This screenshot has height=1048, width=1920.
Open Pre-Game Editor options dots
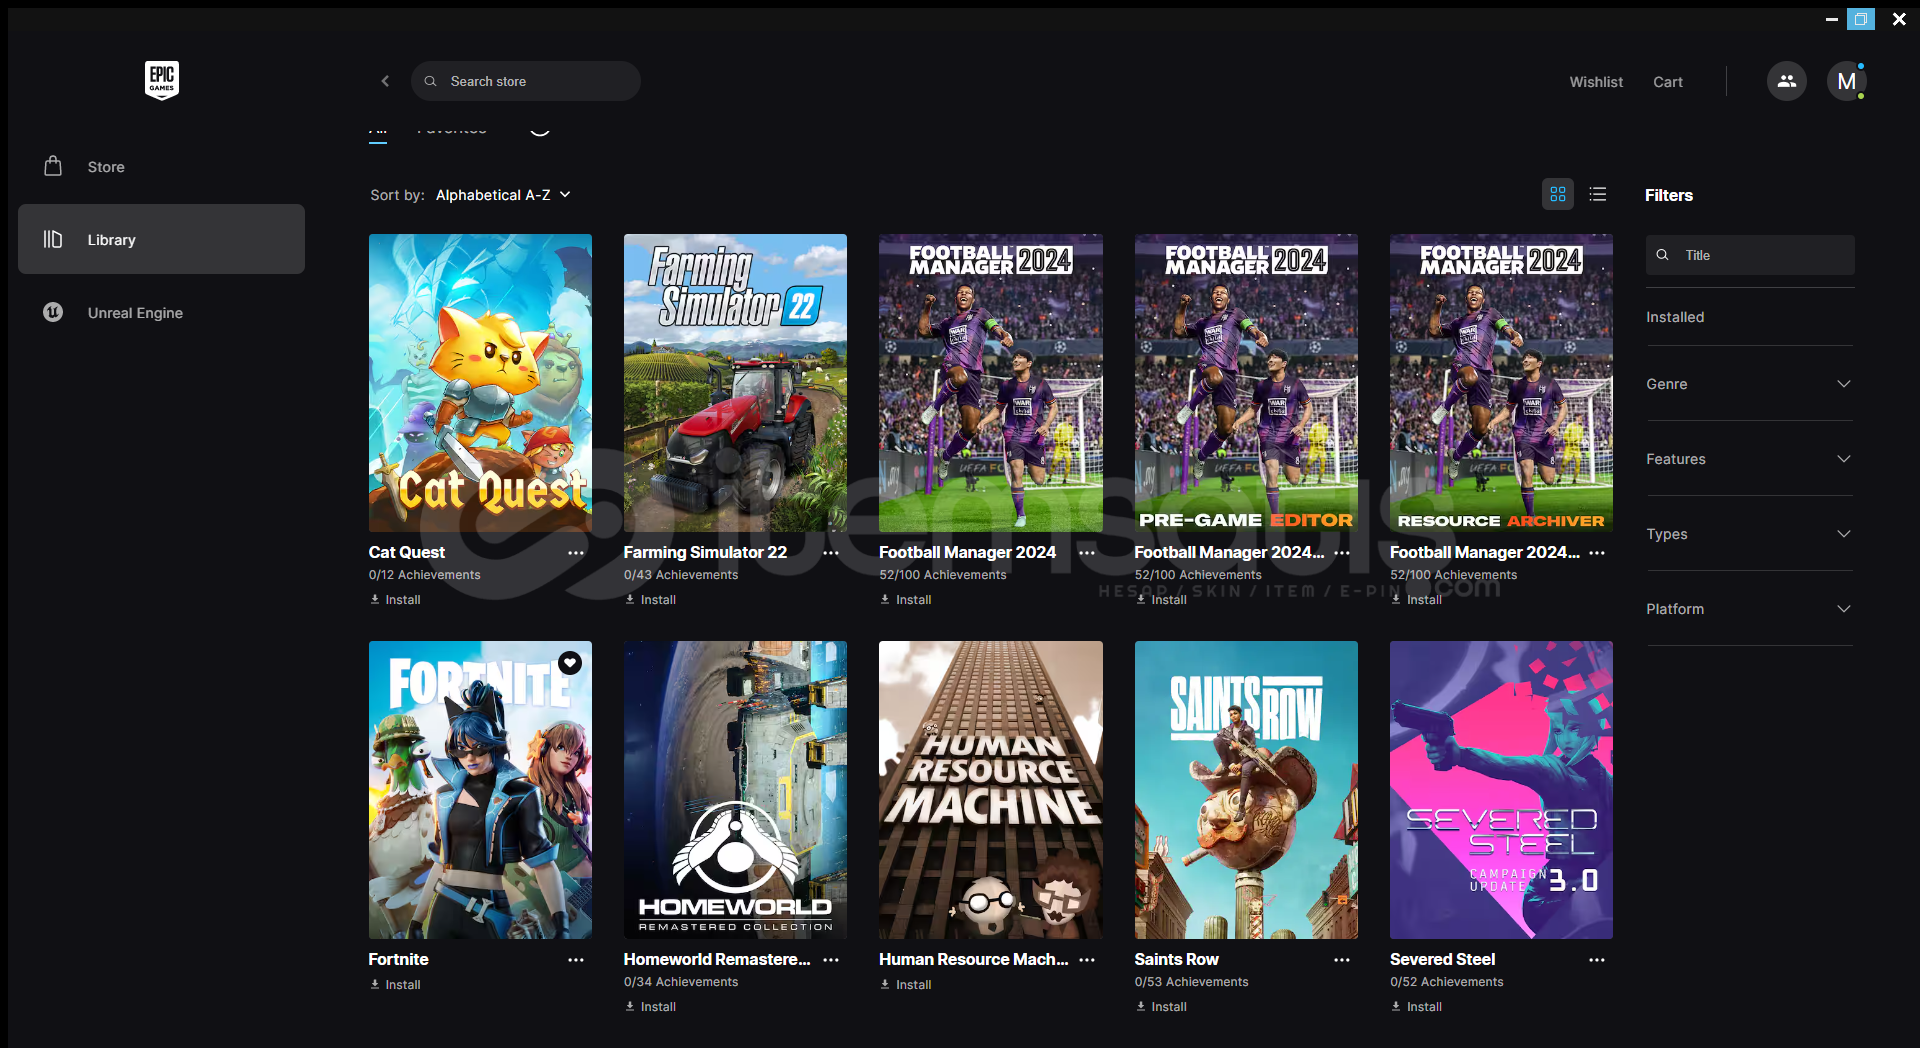[1342, 553]
